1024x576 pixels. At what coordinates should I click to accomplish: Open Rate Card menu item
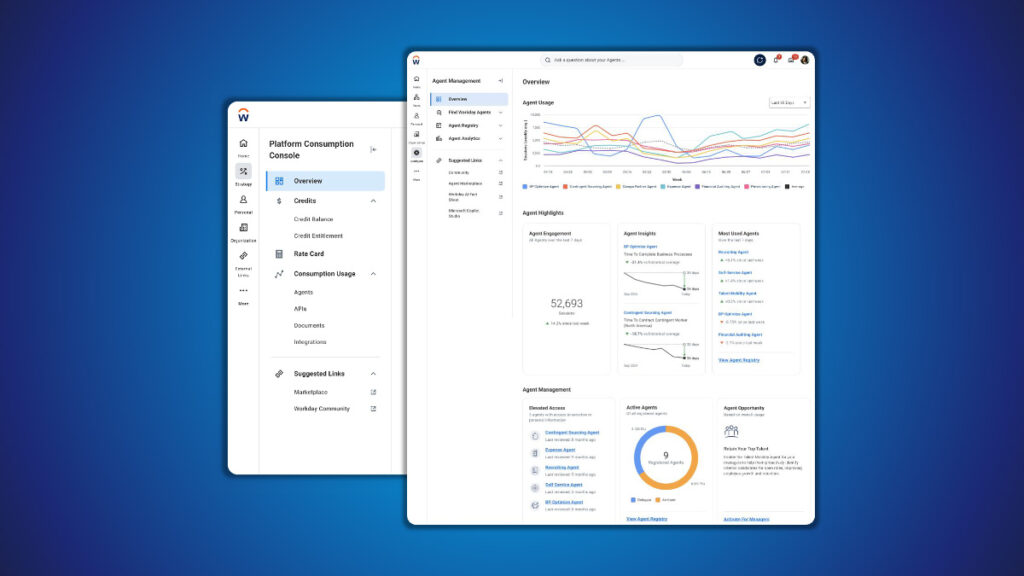point(309,254)
